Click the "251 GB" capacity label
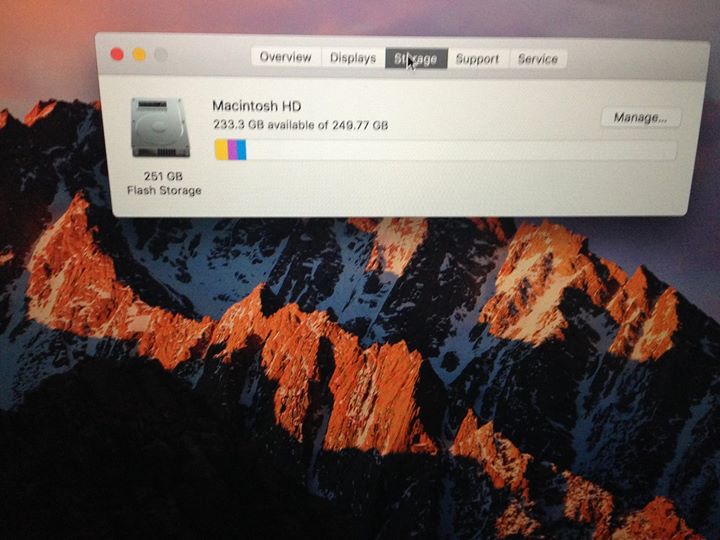The image size is (720, 540). pyautogui.click(x=163, y=176)
